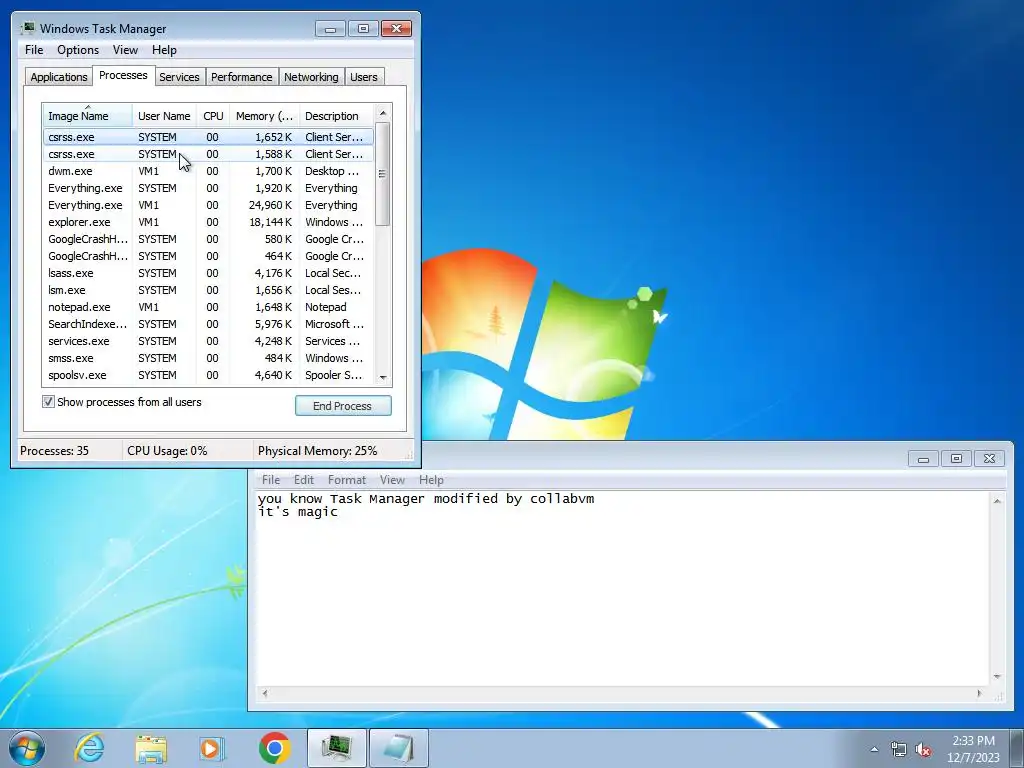1024x768 pixels.
Task: Select the Processes tab
Action: (123, 75)
